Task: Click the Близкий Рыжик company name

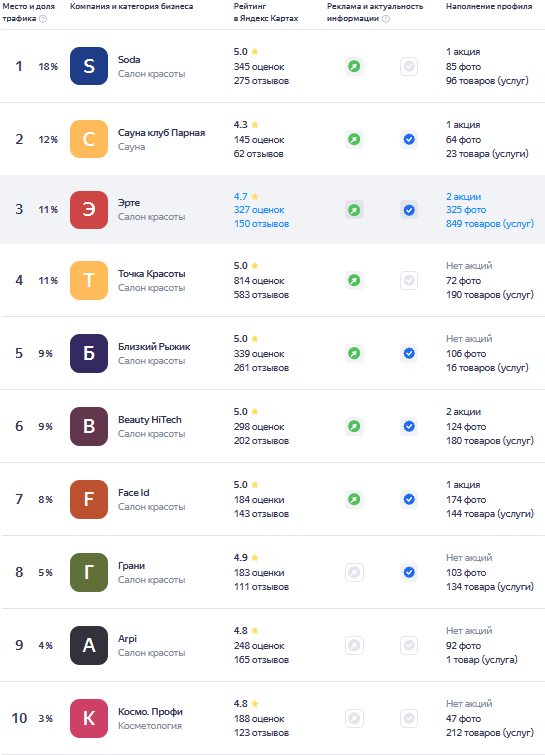Action: pyautogui.click(x=154, y=347)
